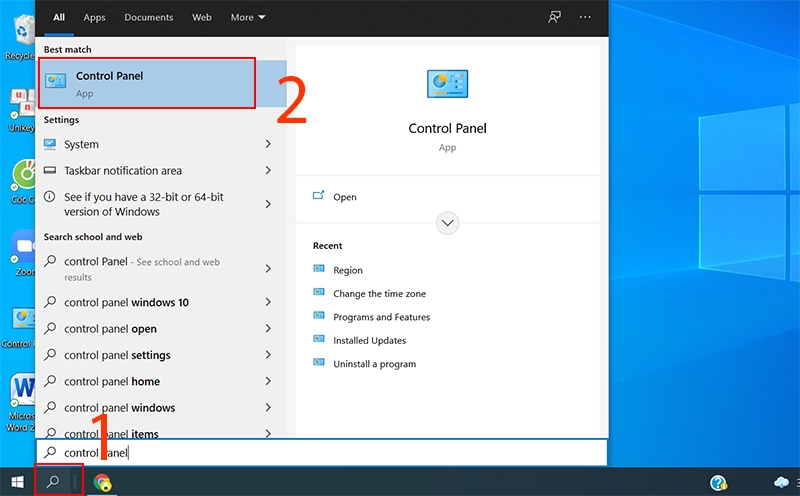Expand more actions with the round chevron button
Image resolution: width=800 pixels, height=496 pixels.
pyautogui.click(x=447, y=223)
